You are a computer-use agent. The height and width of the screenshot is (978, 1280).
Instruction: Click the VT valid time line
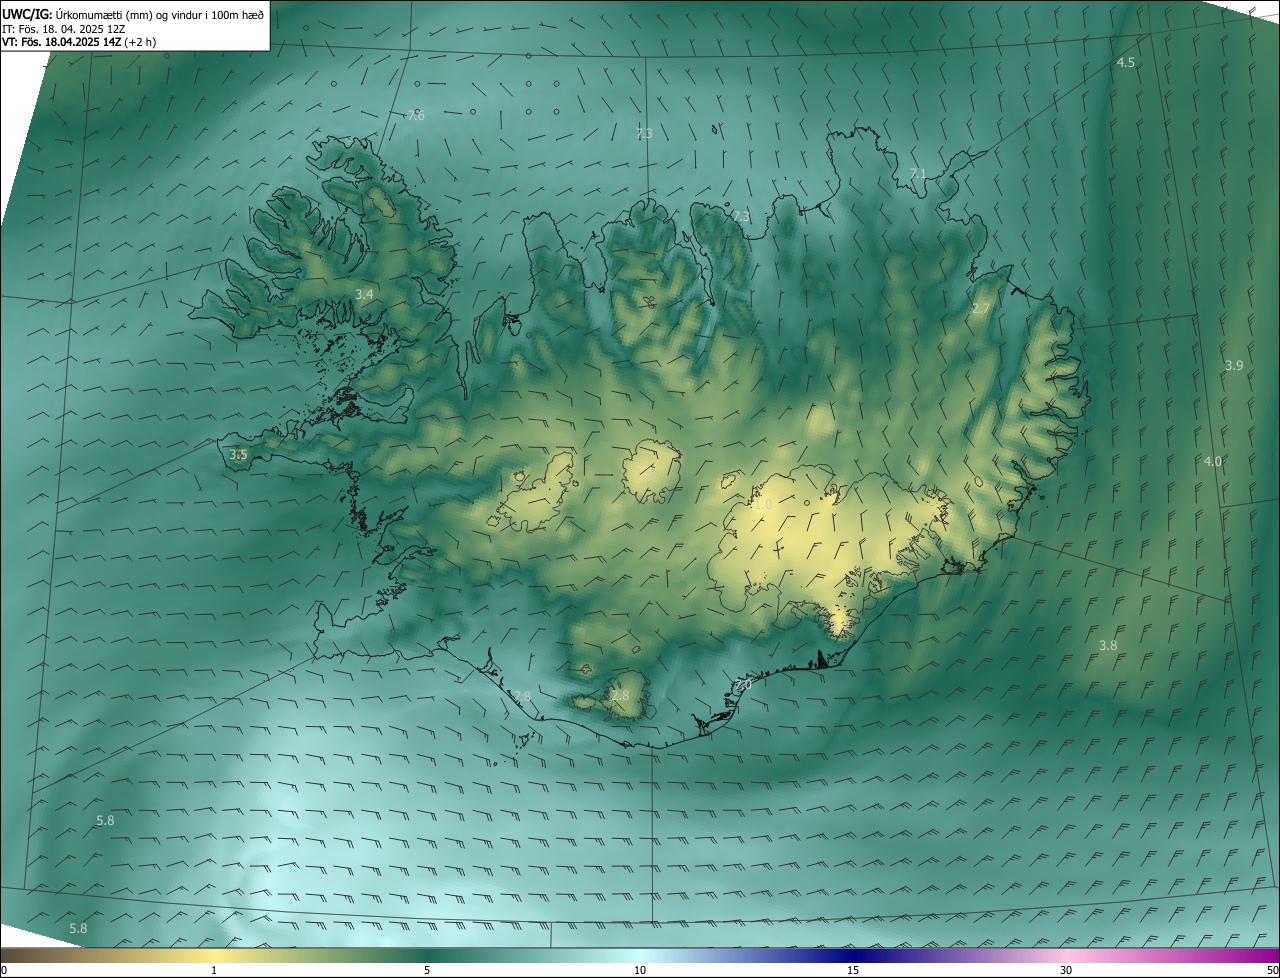79,42
